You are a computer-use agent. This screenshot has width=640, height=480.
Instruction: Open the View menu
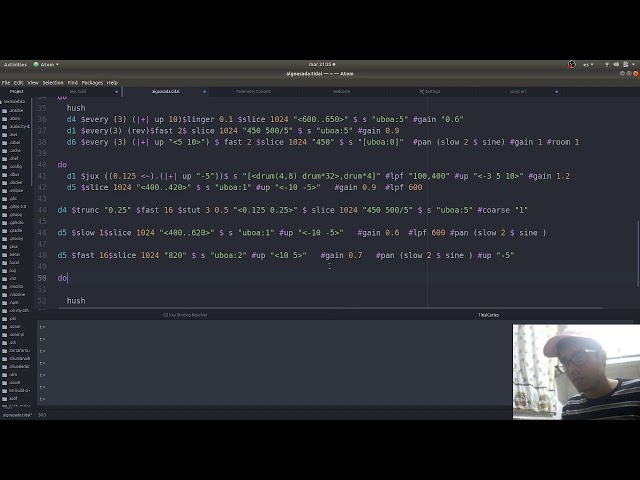pyautogui.click(x=33, y=82)
